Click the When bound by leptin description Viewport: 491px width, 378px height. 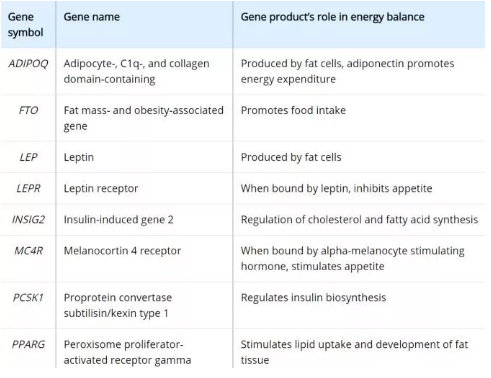(x=336, y=189)
